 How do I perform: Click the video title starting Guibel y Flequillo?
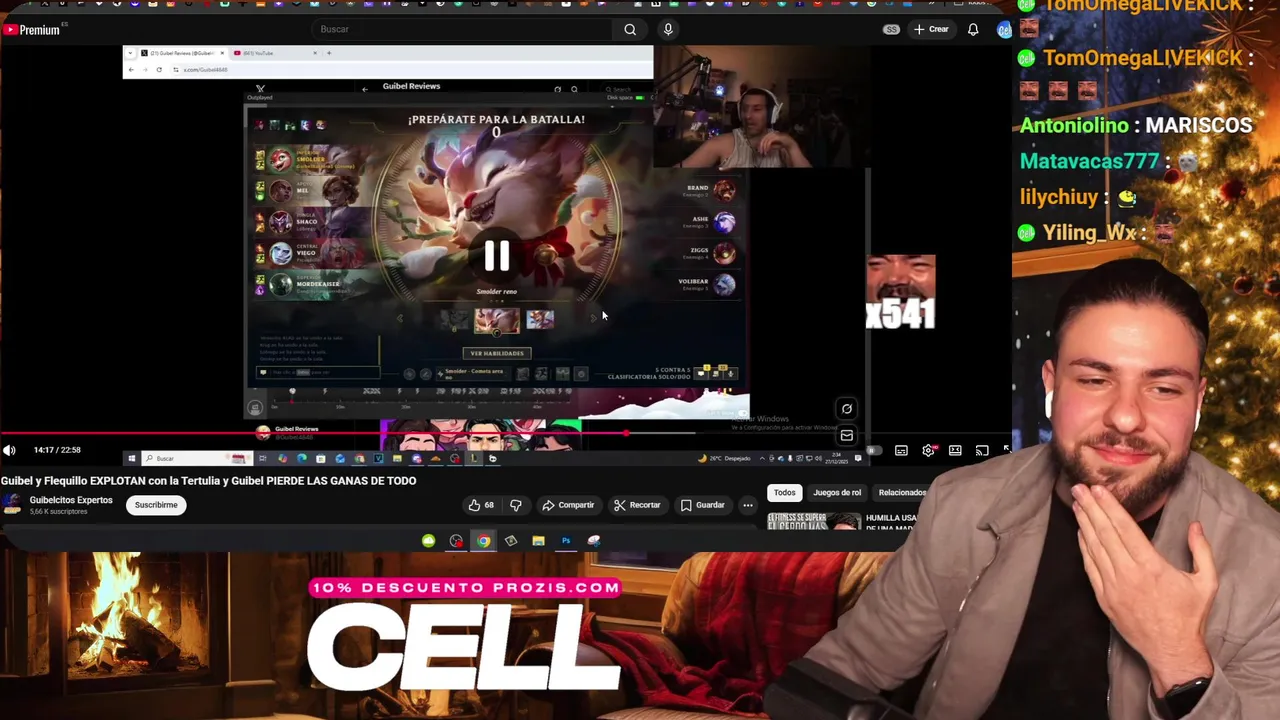click(x=208, y=481)
